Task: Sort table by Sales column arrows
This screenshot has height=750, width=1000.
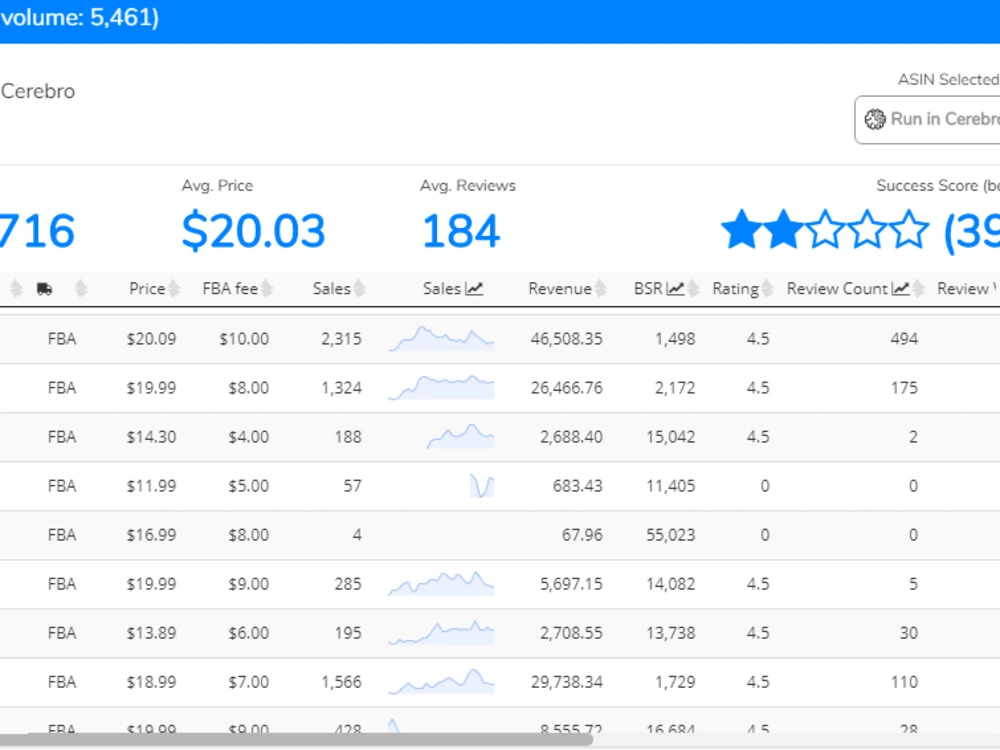Action: pyautogui.click(x=360, y=289)
